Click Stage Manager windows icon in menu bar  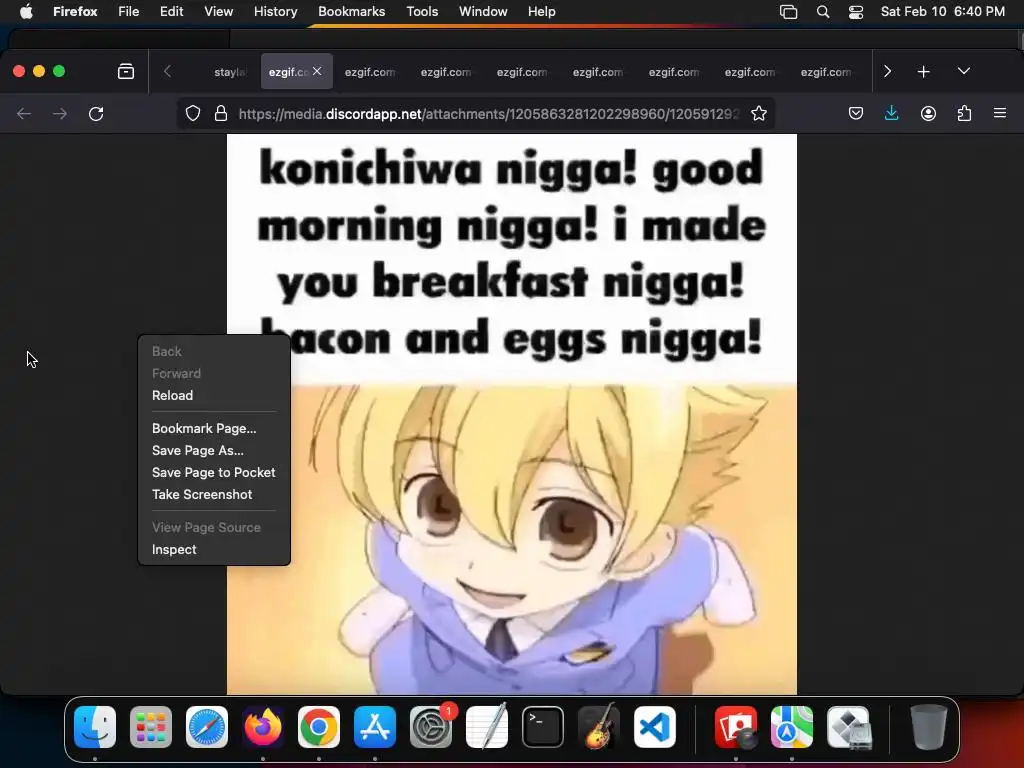(x=788, y=12)
